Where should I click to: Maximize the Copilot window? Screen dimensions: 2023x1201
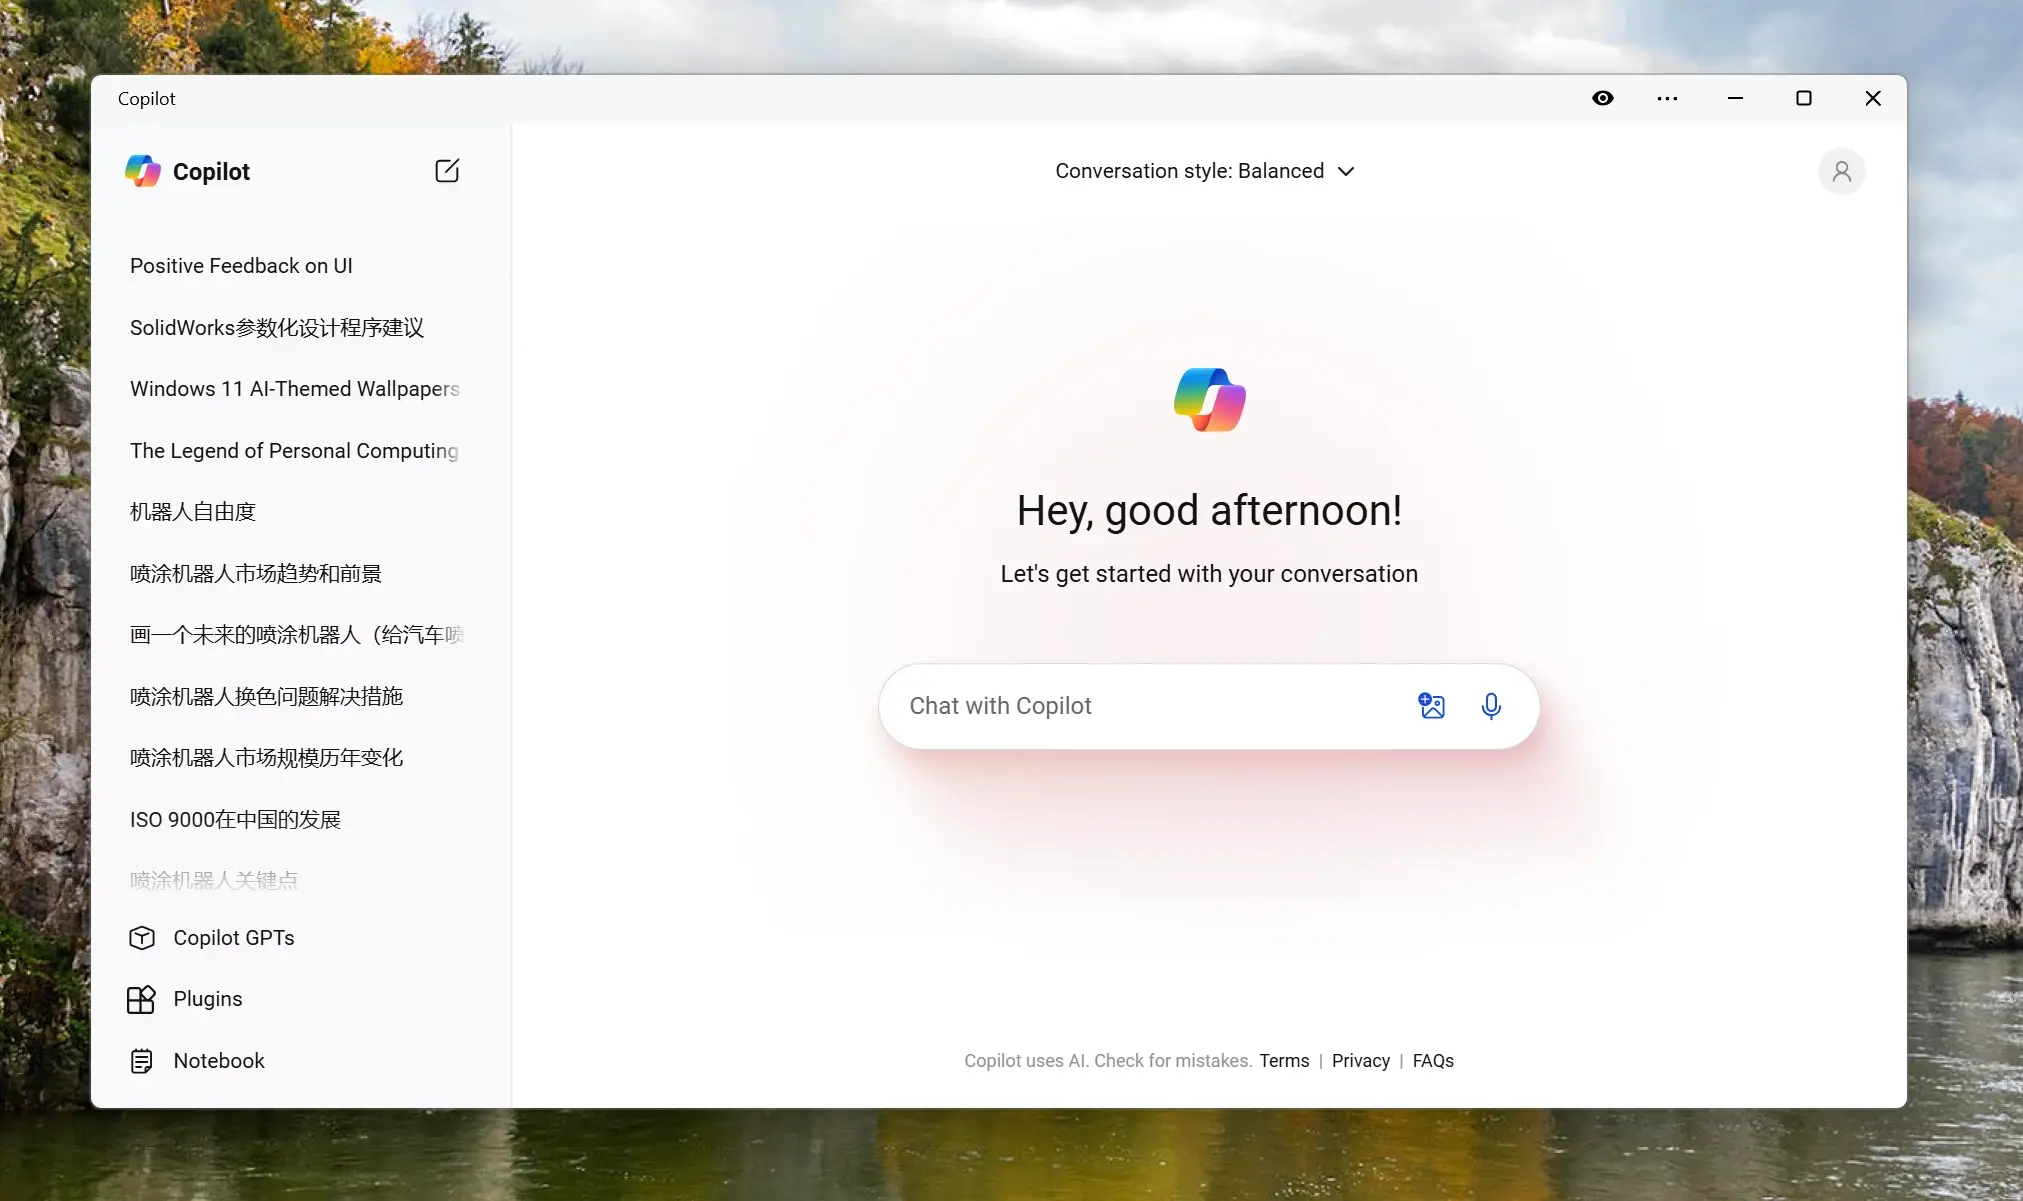click(1803, 98)
